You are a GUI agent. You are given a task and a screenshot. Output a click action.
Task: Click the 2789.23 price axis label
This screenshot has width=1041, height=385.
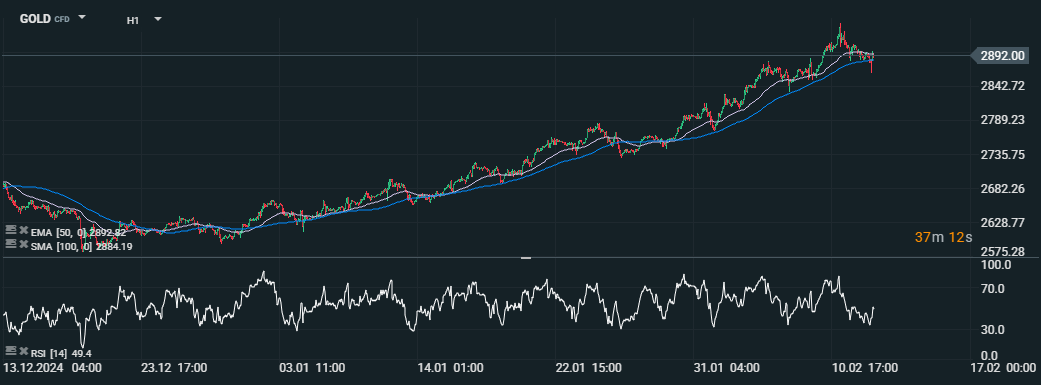tap(1002, 120)
